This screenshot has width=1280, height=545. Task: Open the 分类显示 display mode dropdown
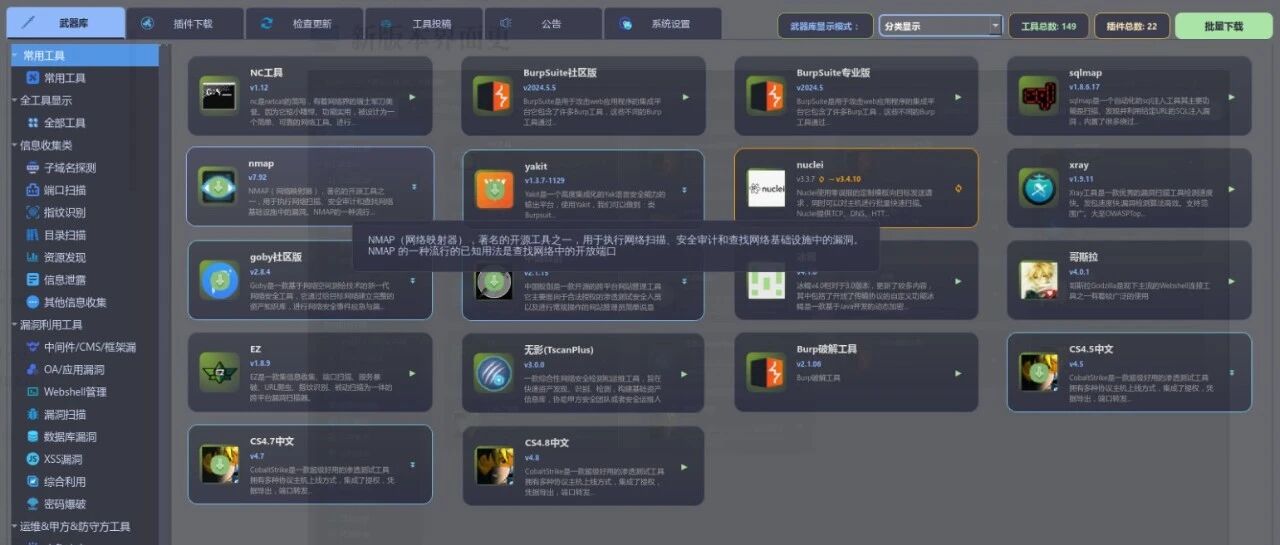click(941, 26)
